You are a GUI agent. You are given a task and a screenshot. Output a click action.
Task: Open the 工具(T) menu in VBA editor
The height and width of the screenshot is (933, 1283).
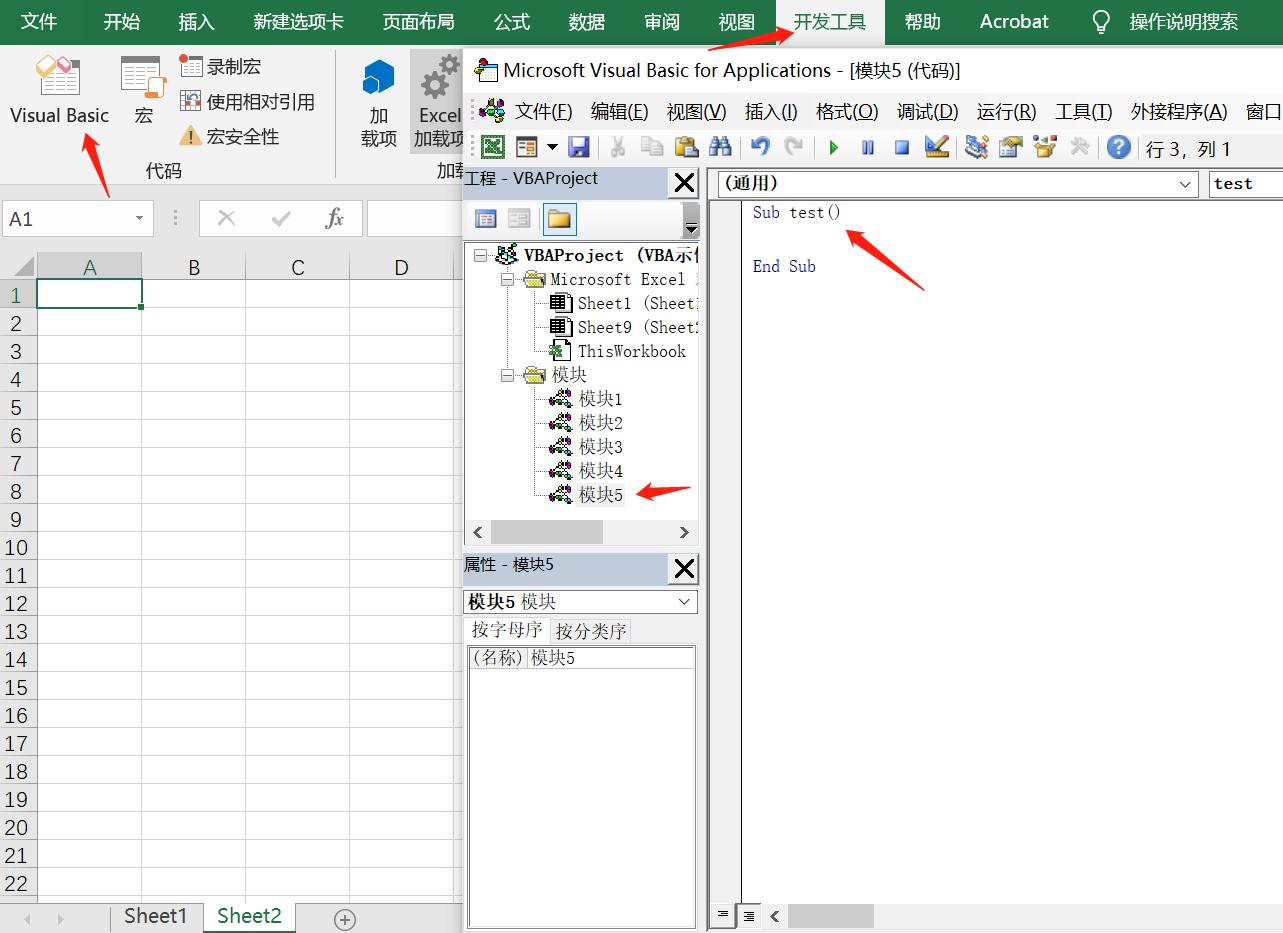[x=1084, y=111]
